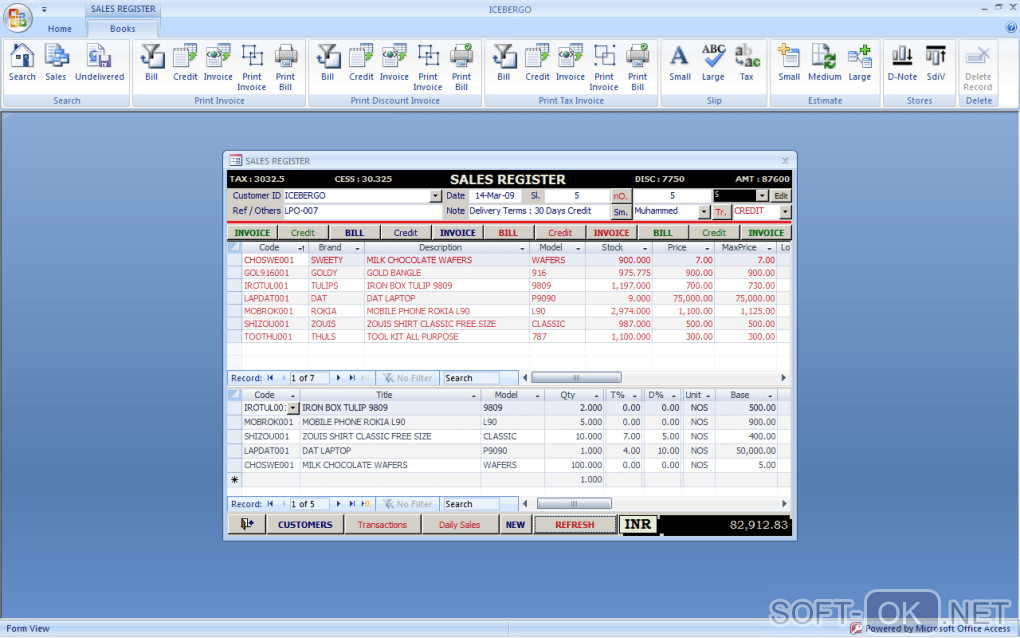Switch to the Books ribbon tab
Viewport: 1020px width, 638px height.
pos(122,29)
